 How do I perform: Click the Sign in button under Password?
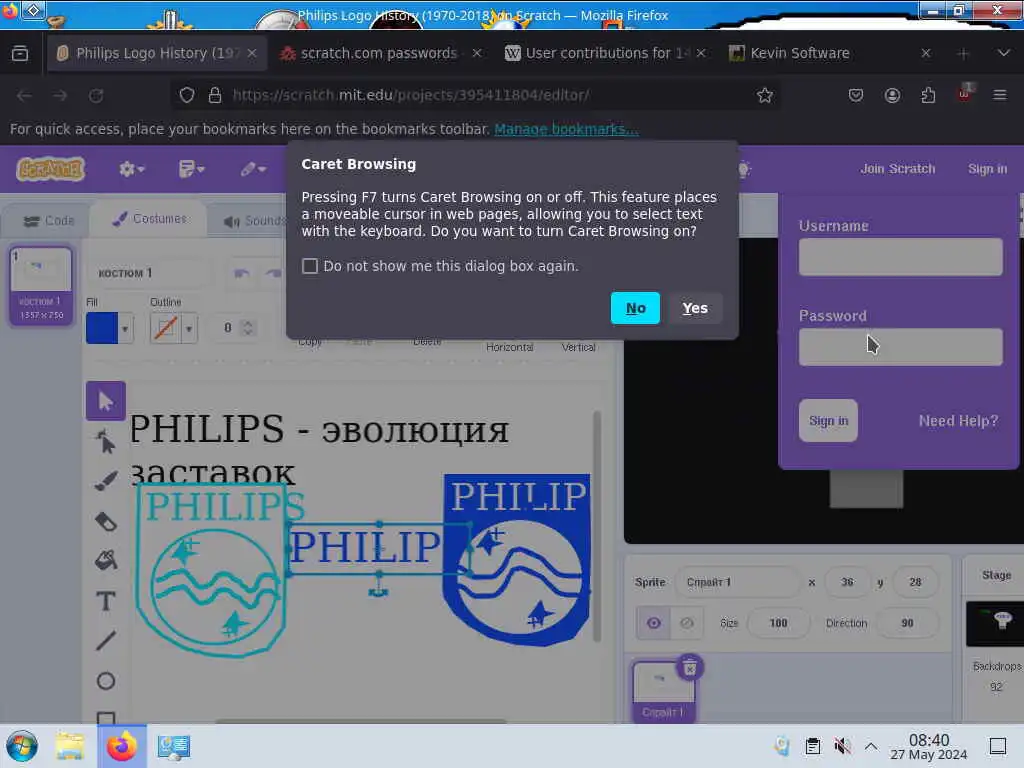point(828,421)
